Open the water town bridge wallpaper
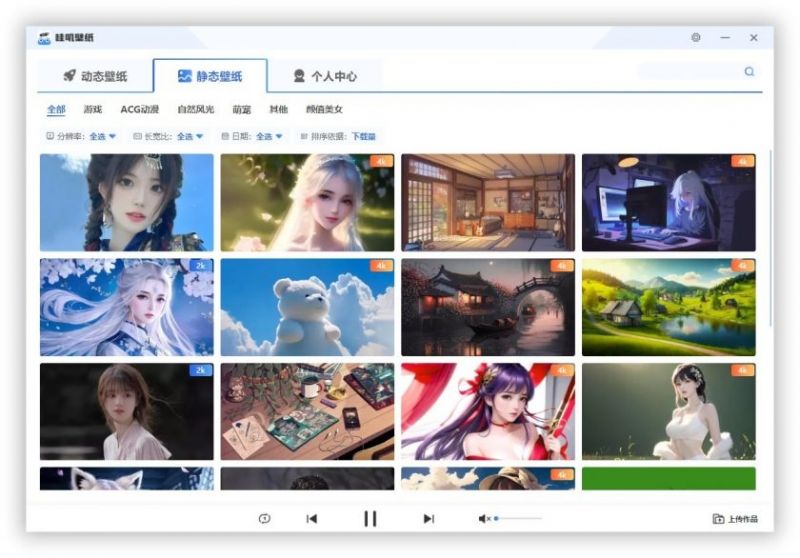Viewport: 800px width, 558px height. (488, 307)
